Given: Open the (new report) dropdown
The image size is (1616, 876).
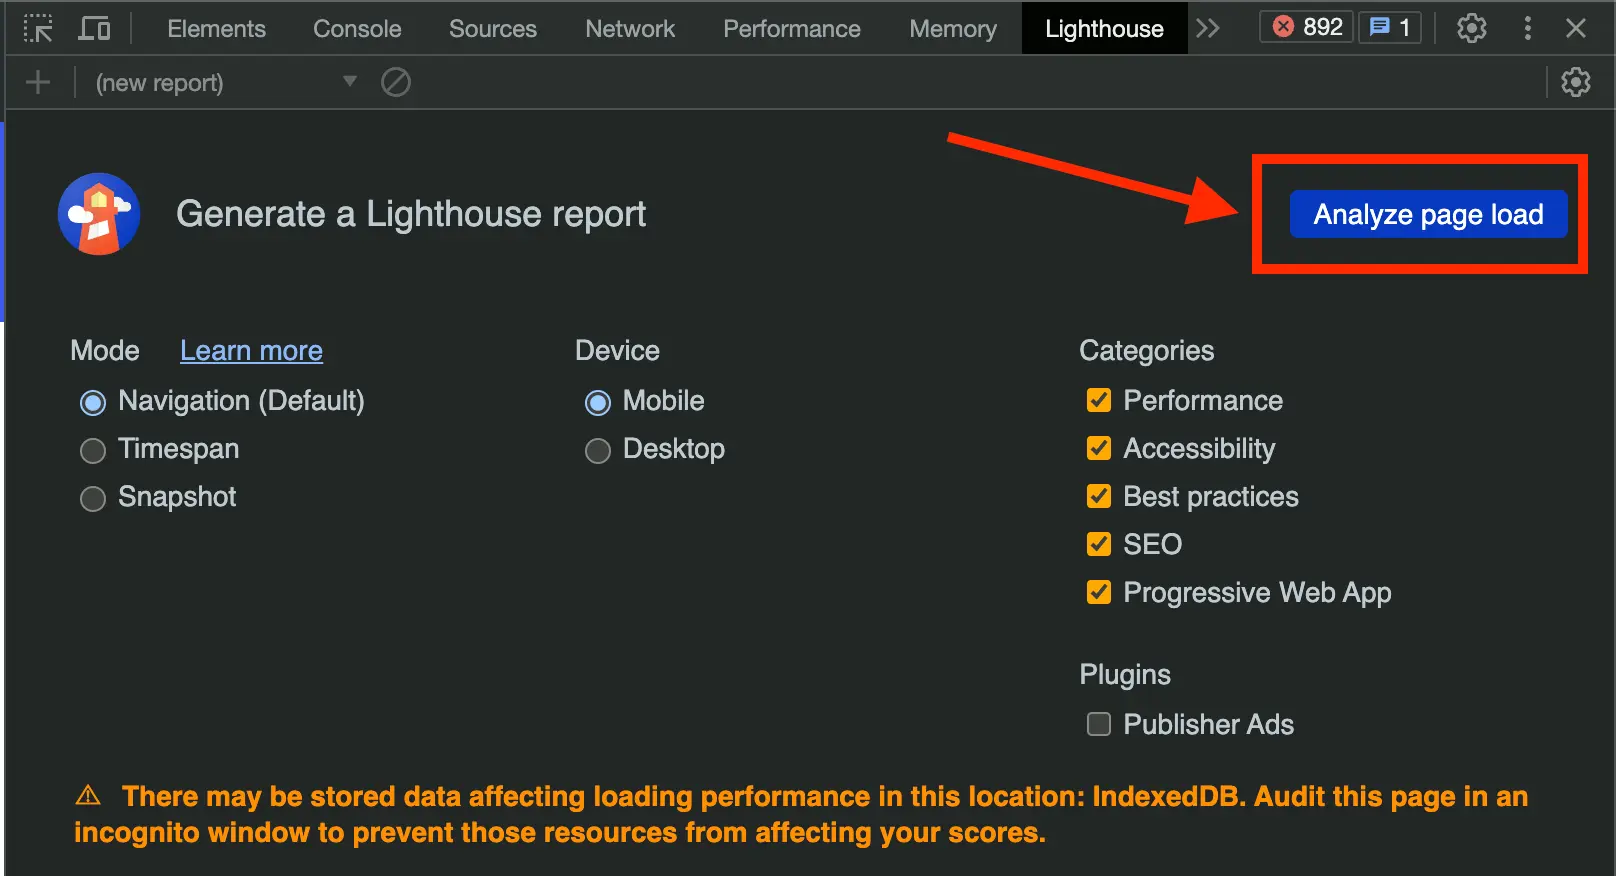Looking at the screenshot, I should point(226,82).
